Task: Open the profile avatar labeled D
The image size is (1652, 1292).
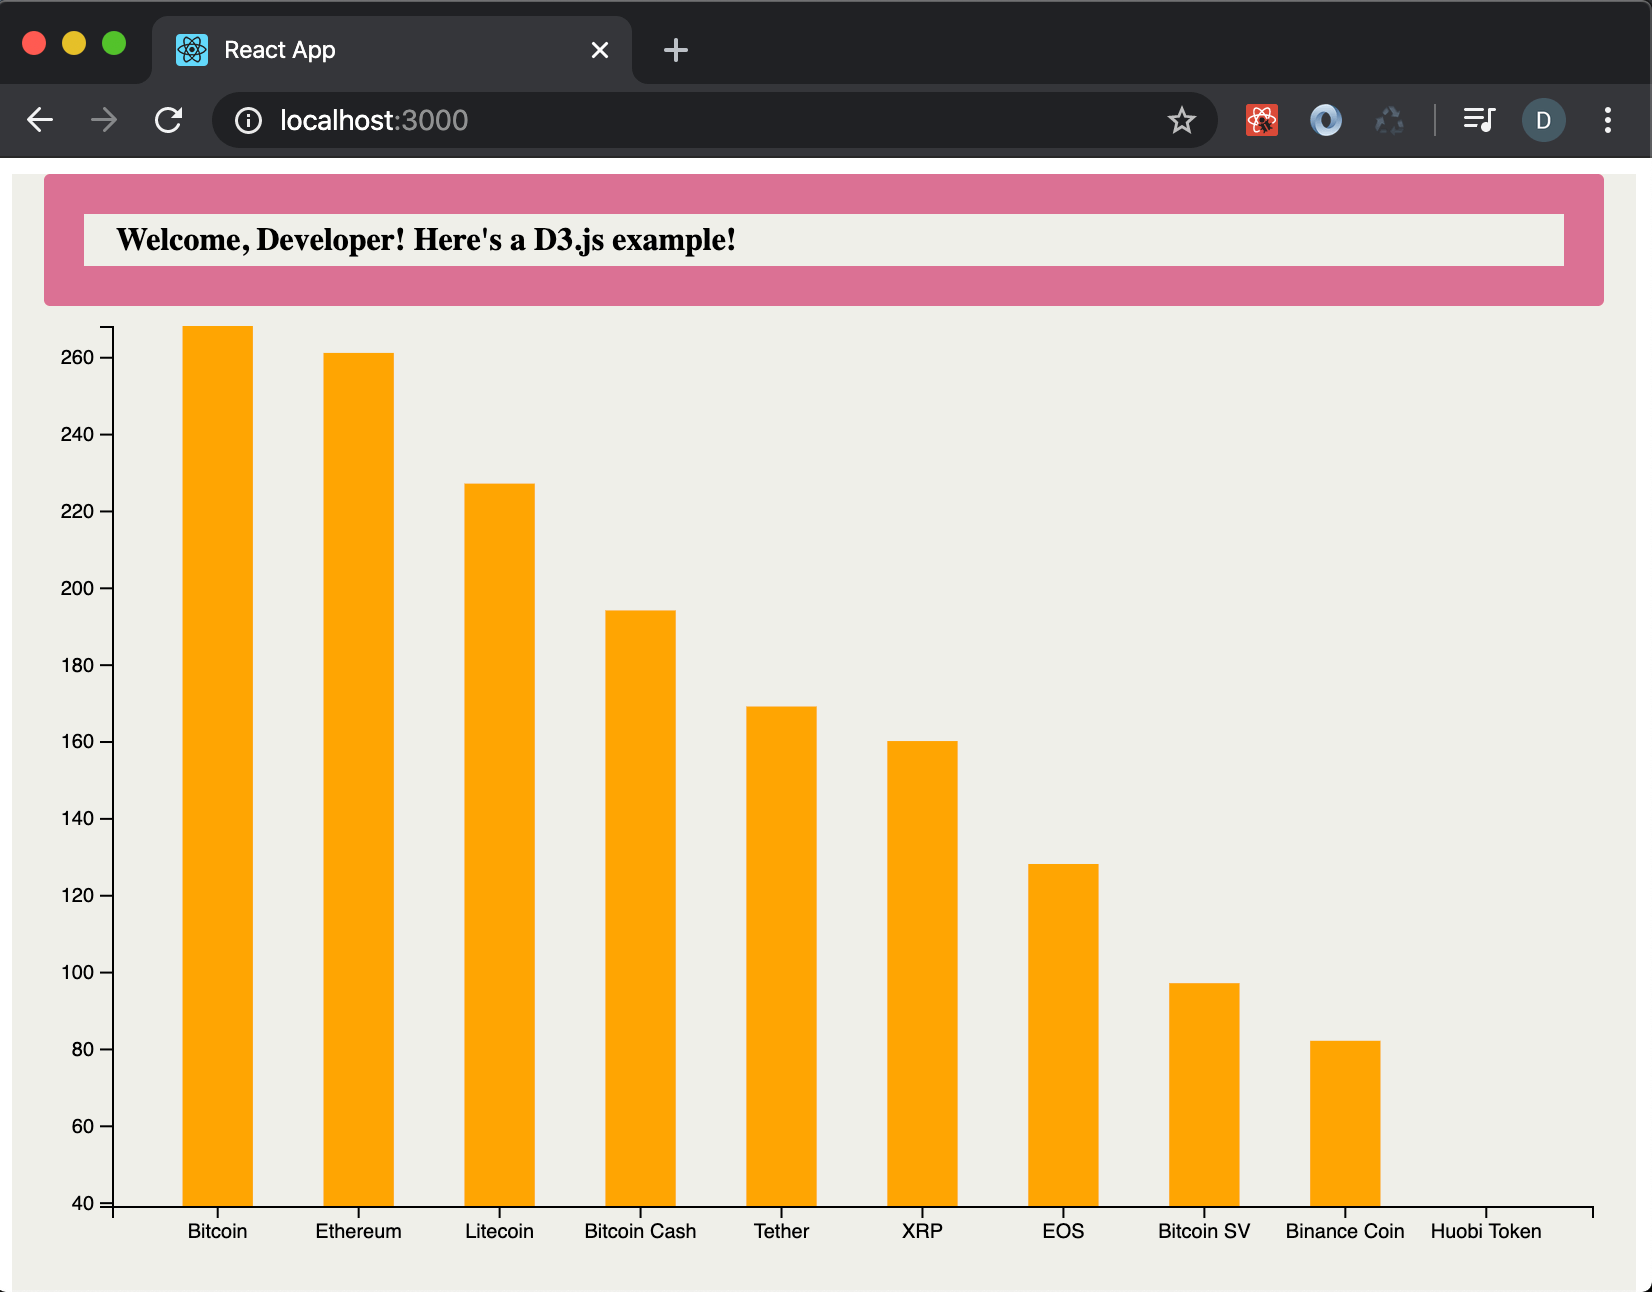Action: coord(1544,120)
